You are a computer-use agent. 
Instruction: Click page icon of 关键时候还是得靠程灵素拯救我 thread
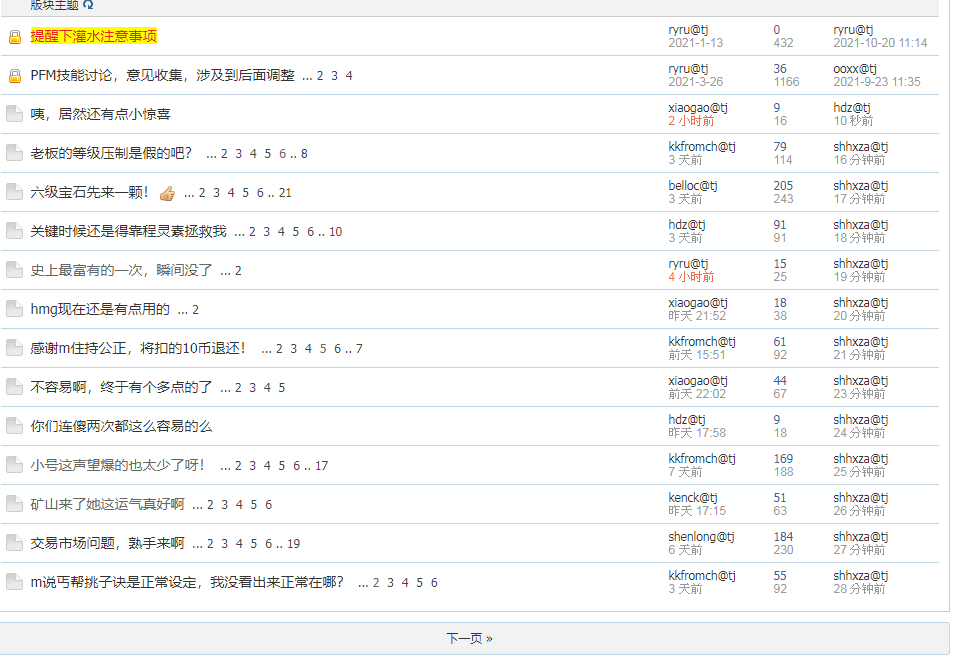[x=14, y=231]
